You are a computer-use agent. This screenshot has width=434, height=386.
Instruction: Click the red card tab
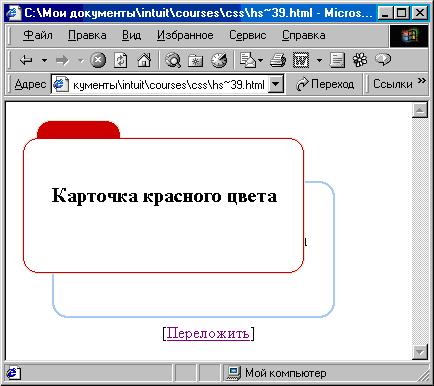tap(78, 130)
